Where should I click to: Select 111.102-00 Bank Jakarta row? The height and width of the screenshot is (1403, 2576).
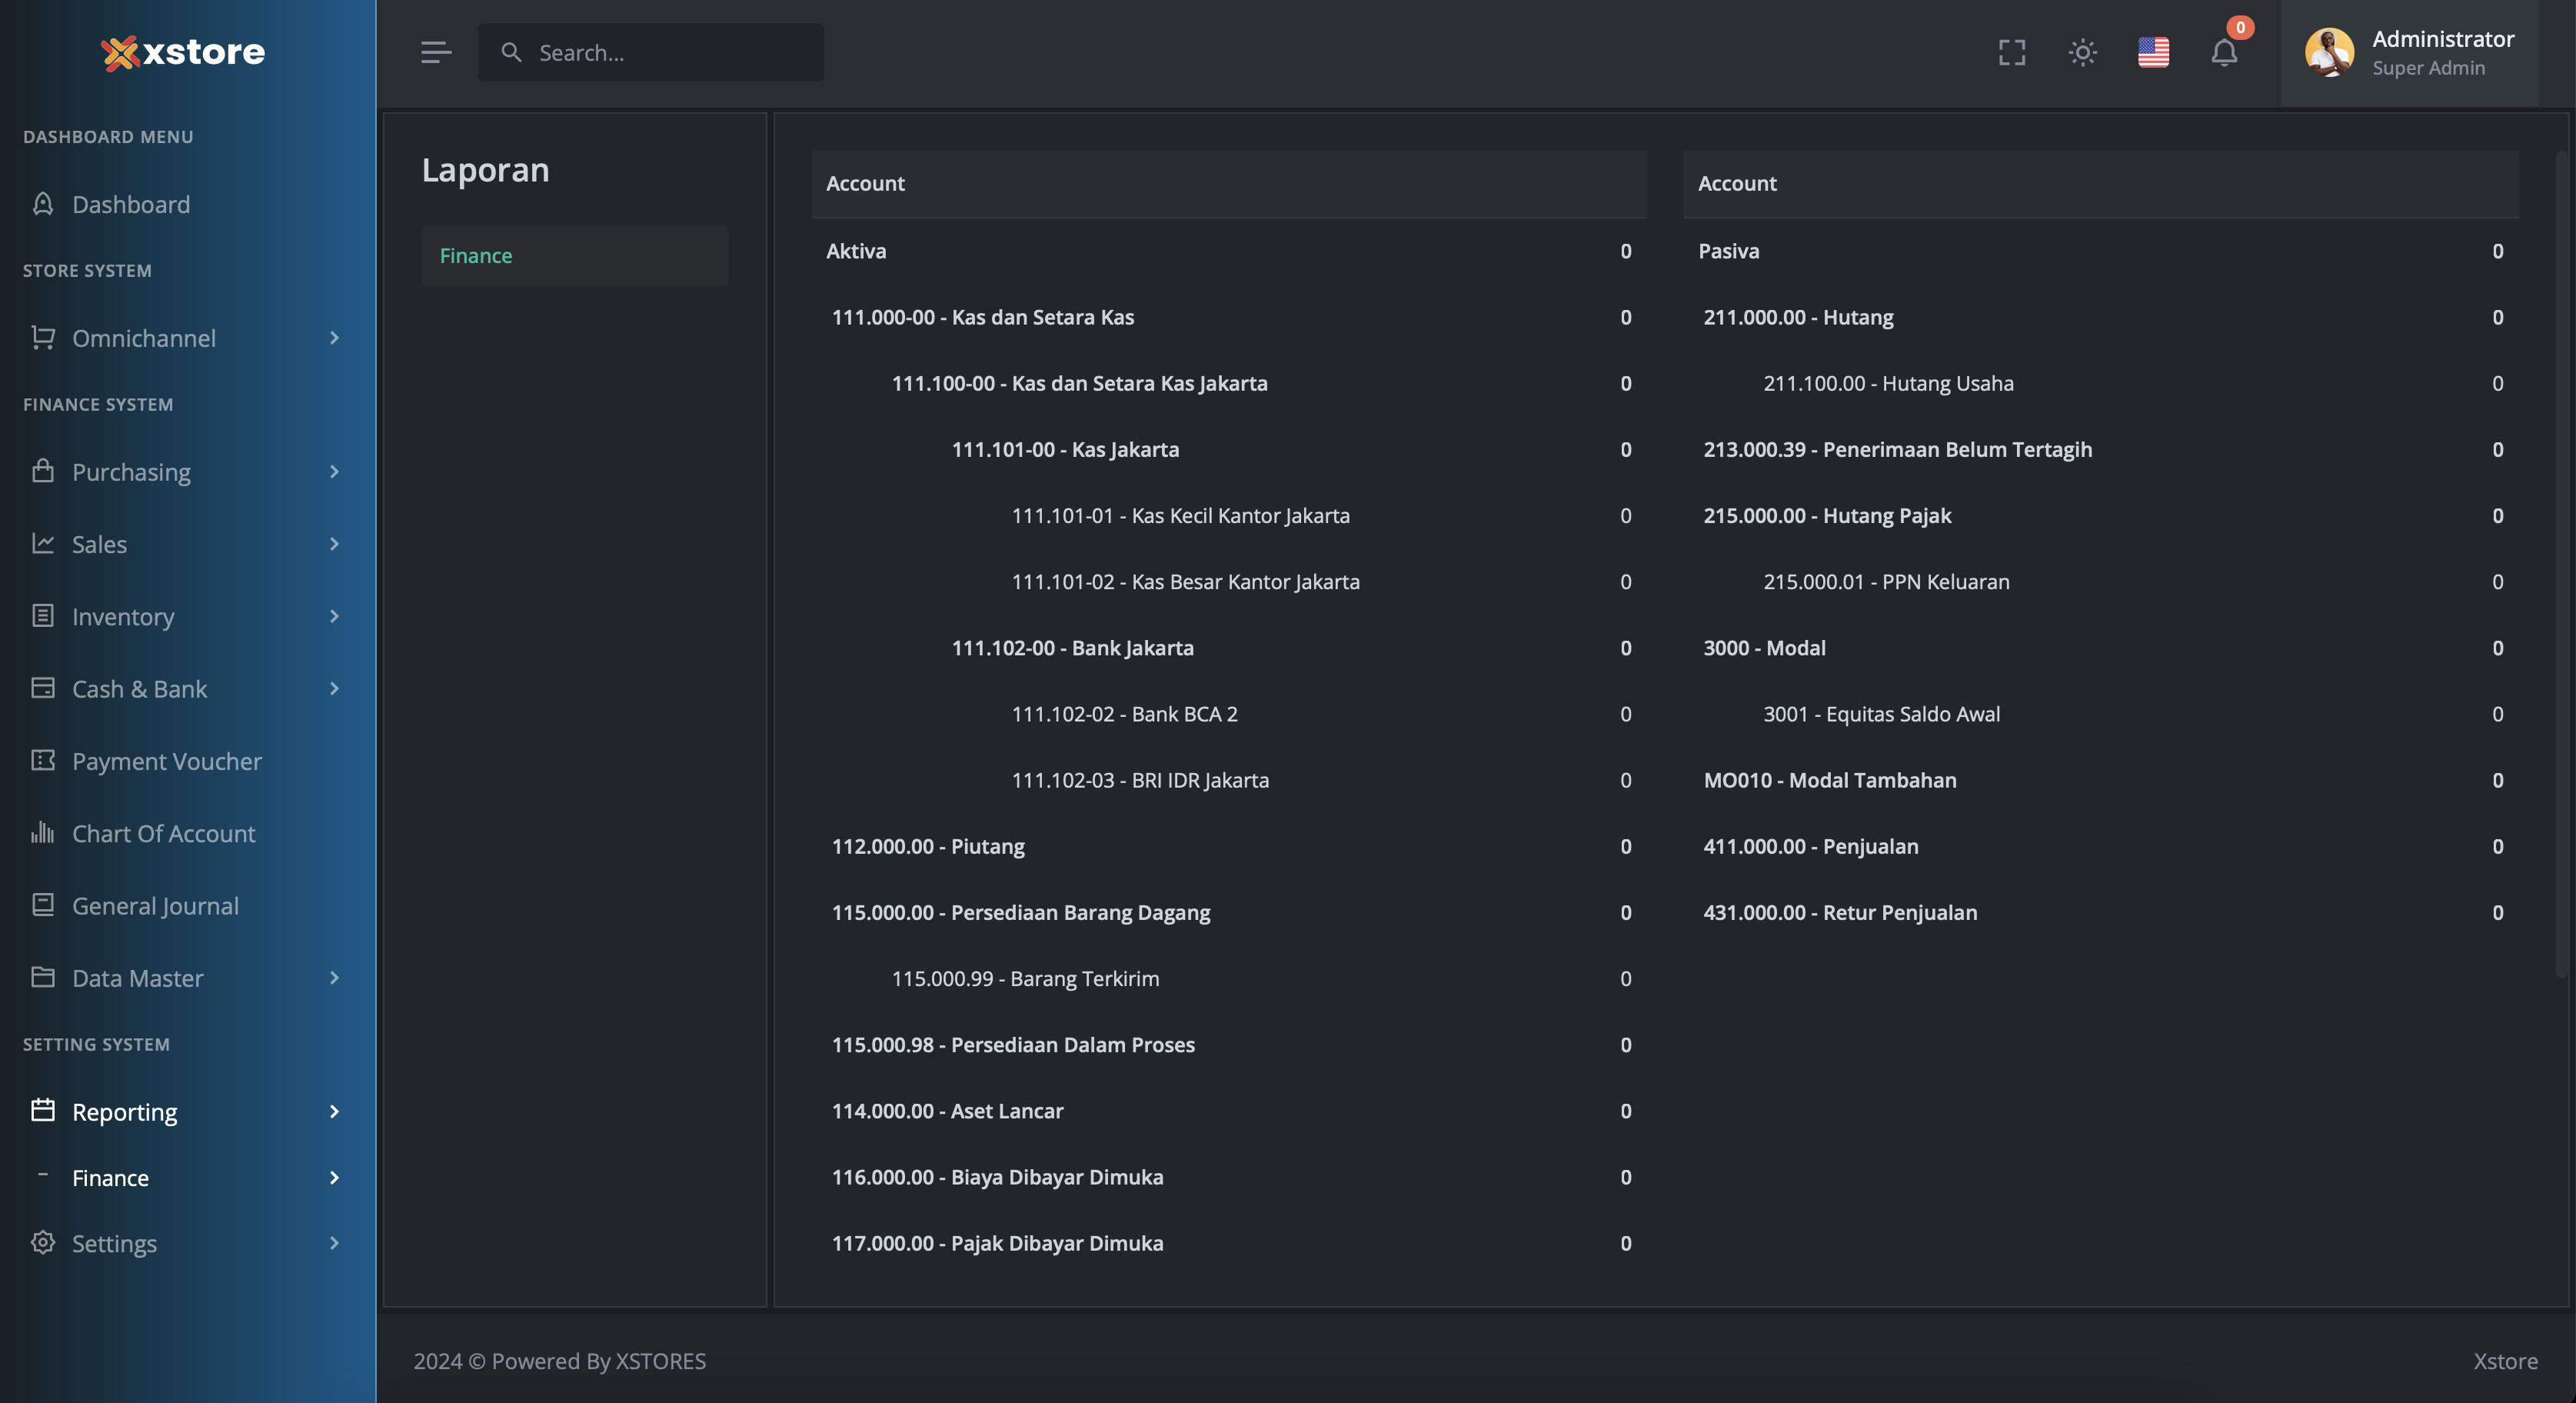click(x=1229, y=648)
